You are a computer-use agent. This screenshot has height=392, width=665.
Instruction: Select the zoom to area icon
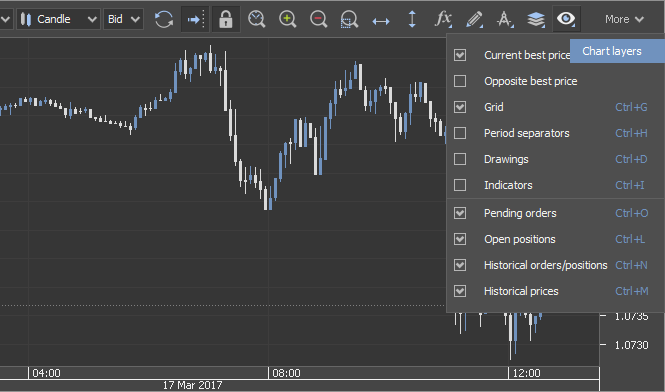tap(349, 20)
